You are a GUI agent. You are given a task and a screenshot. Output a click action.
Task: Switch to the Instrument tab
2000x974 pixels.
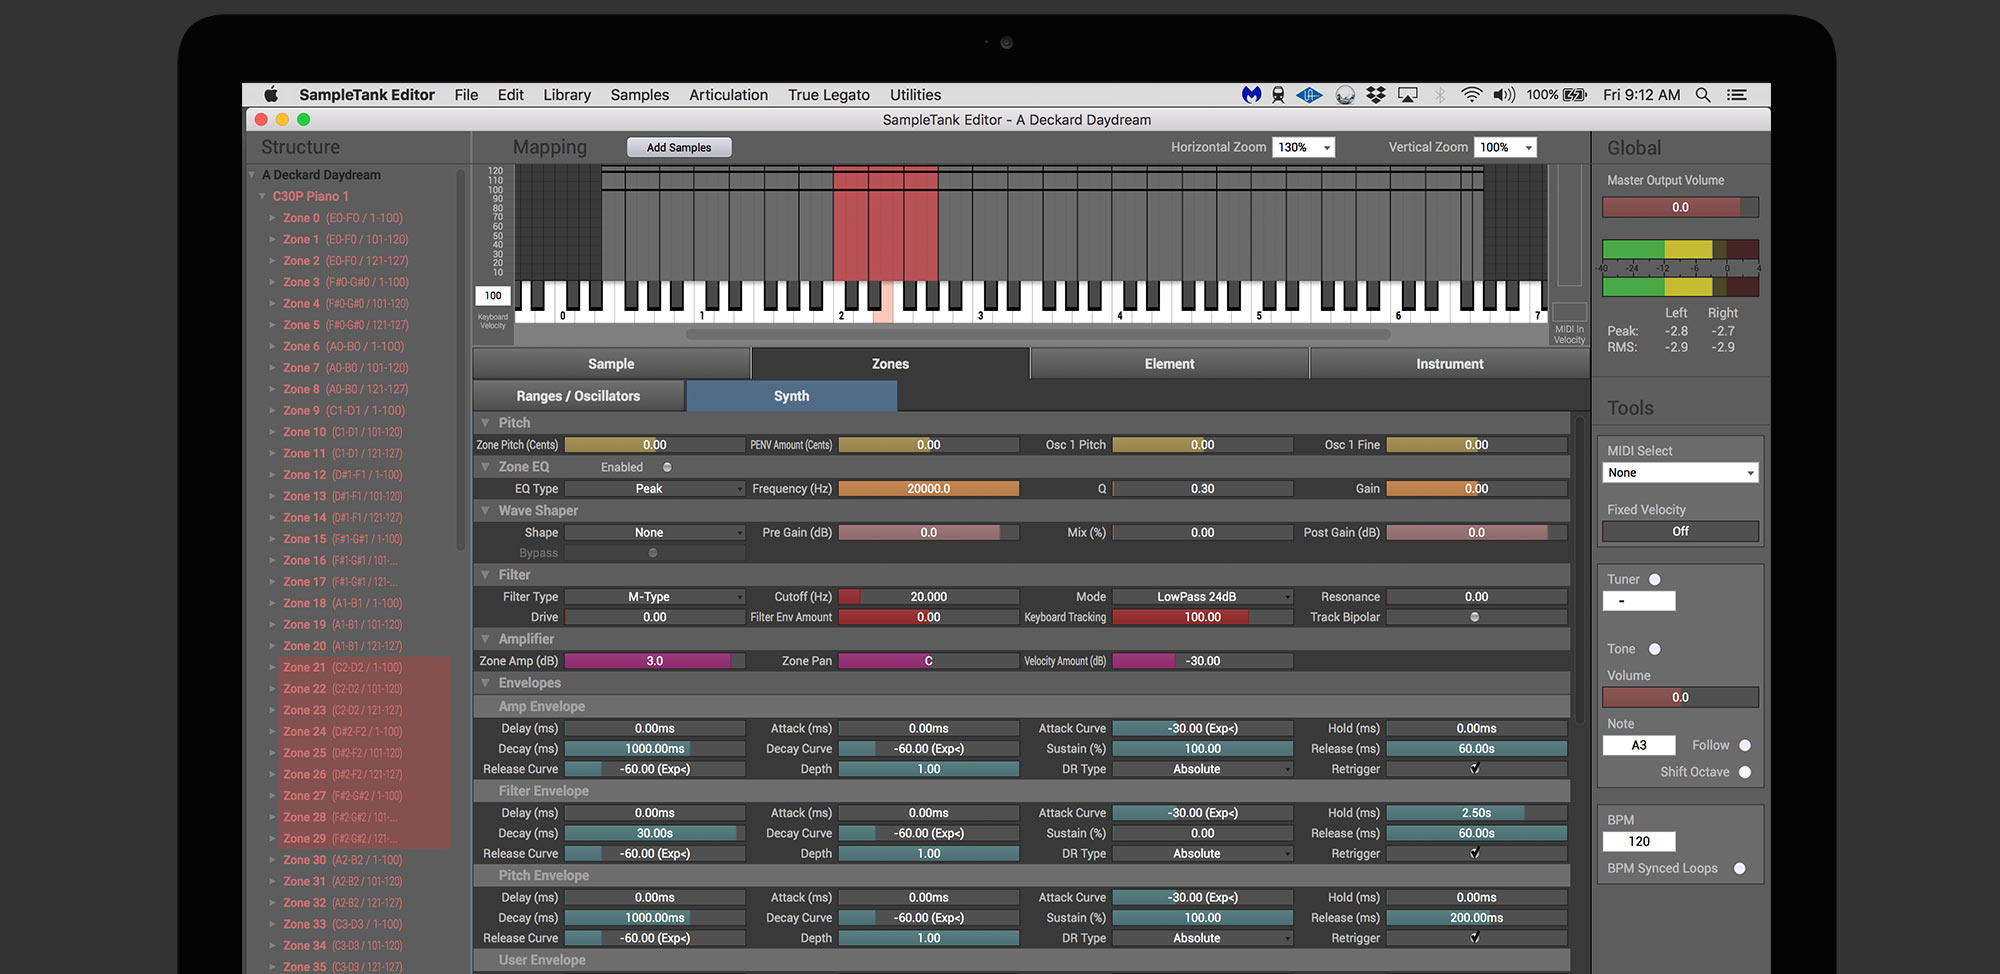pyautogui.click(x=1449, y=363)
